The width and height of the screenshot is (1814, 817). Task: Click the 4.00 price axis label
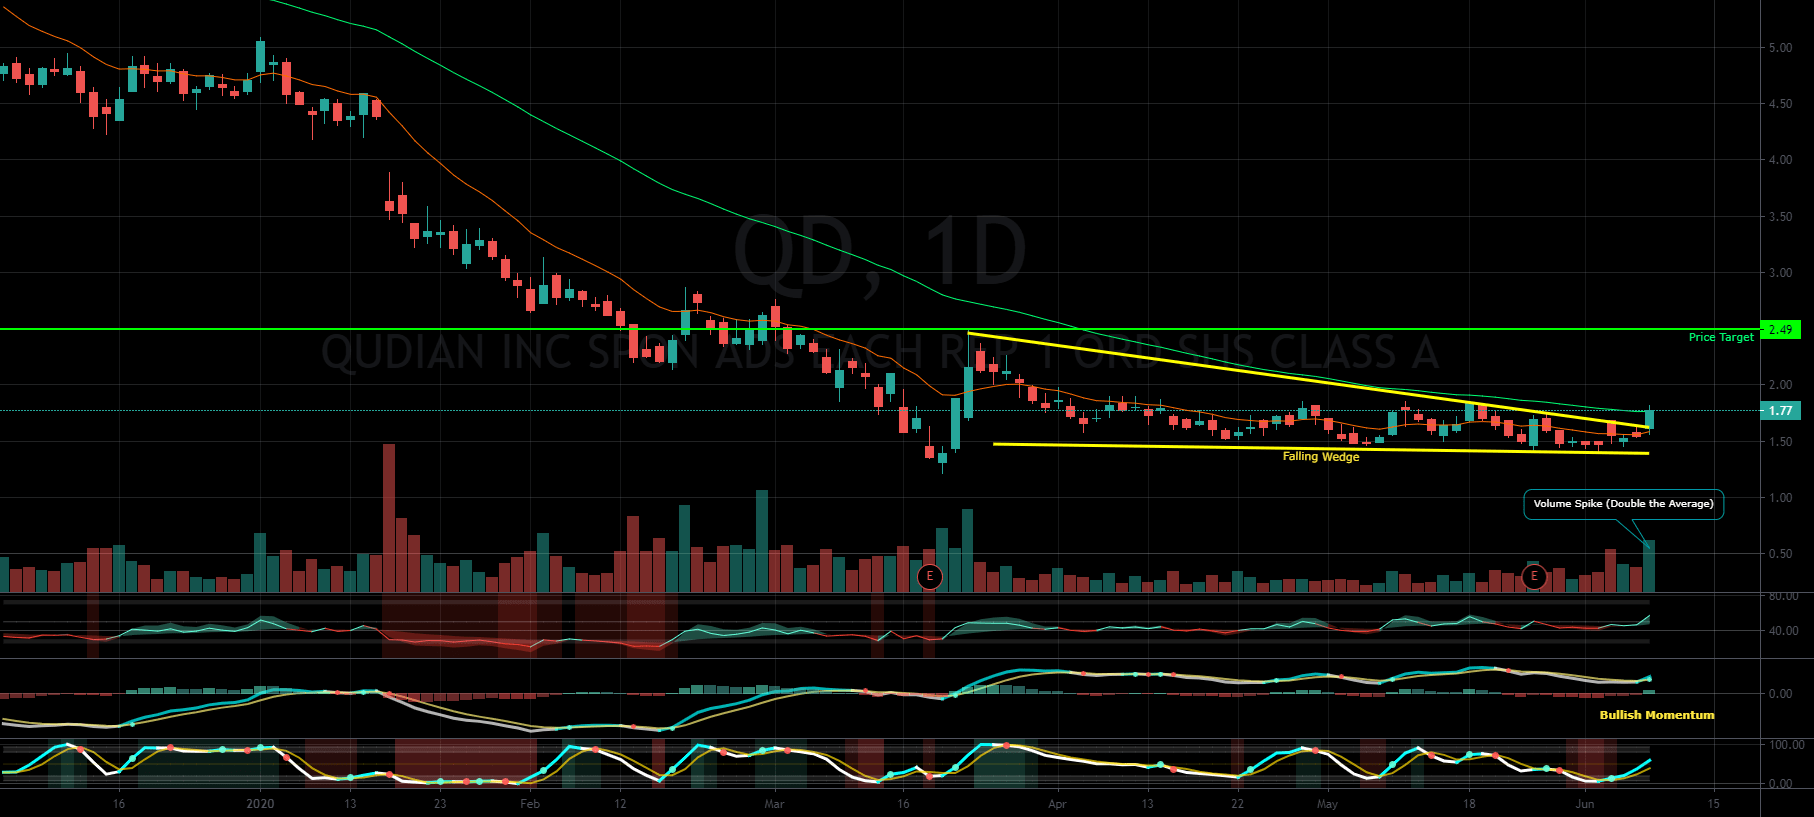click(1780, 160)
